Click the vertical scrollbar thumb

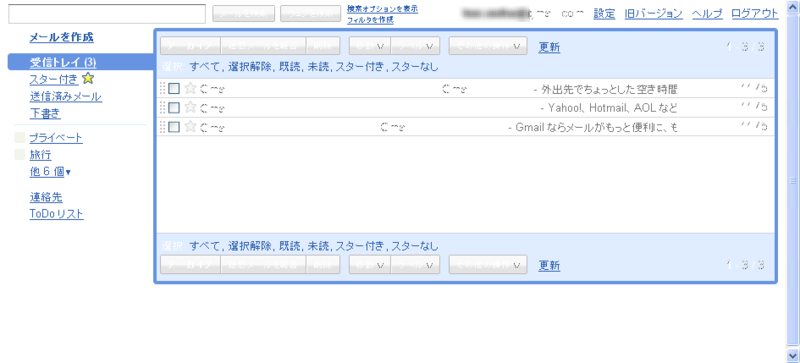pos(793,181)
